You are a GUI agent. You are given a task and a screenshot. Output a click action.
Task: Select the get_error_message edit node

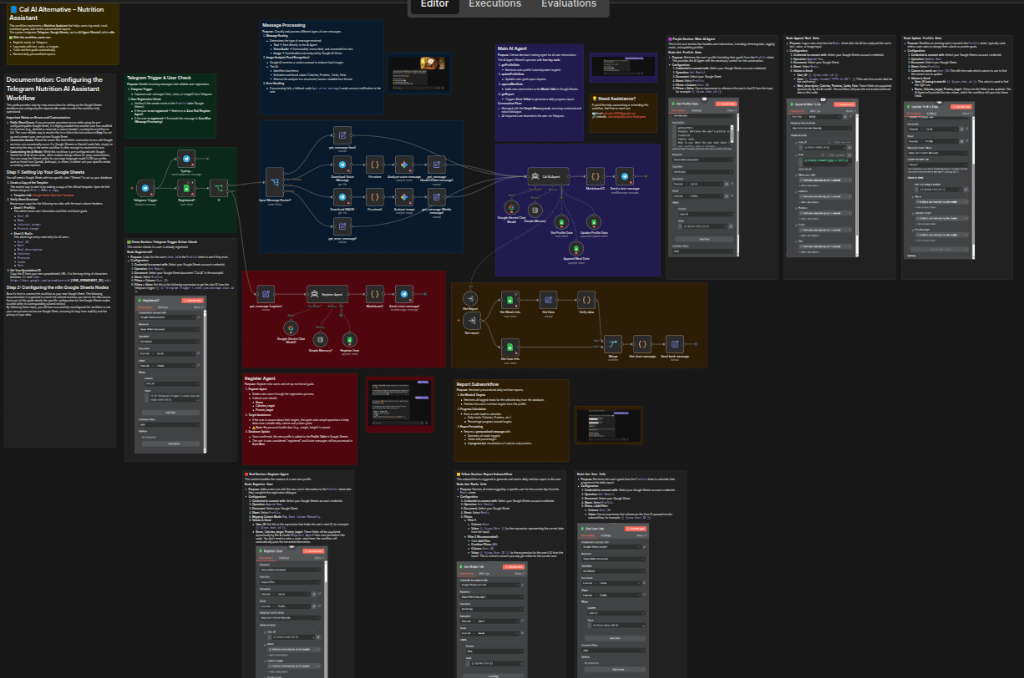point(342,227)
